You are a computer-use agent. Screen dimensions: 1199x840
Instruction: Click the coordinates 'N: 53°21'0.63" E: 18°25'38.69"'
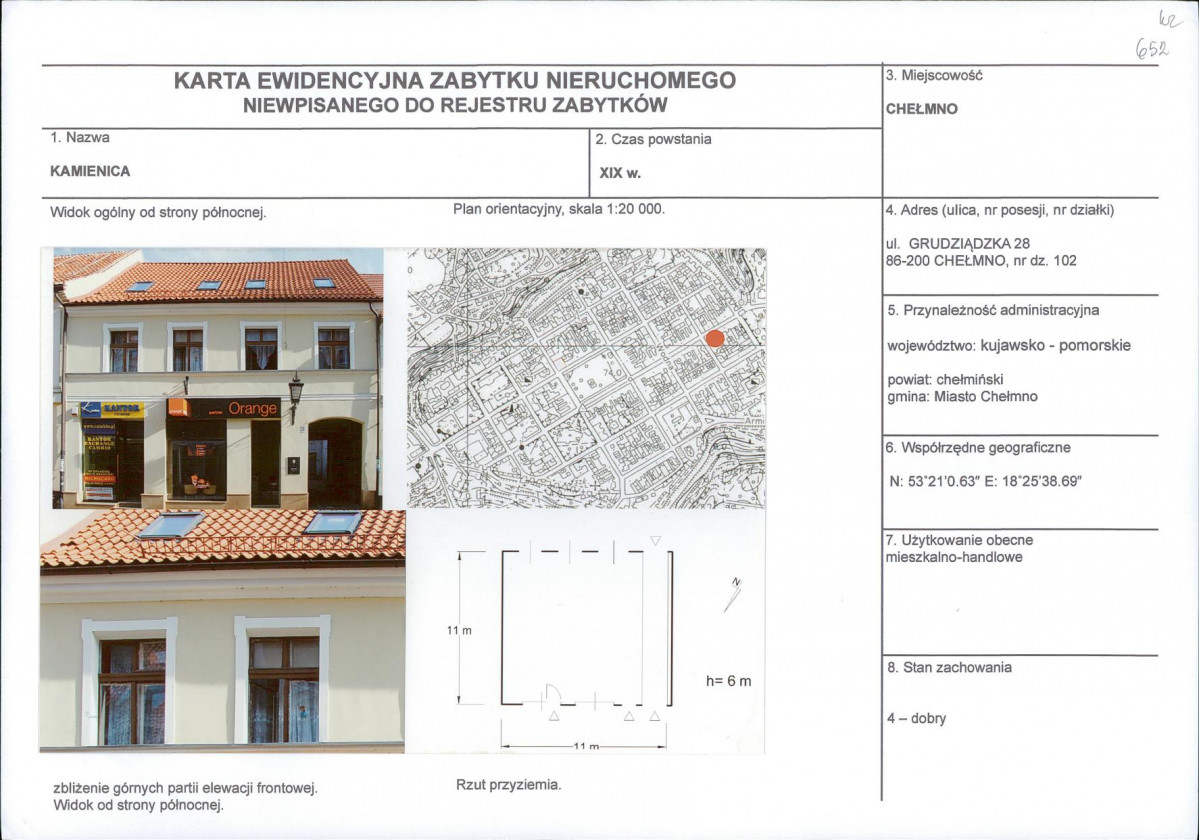pyautogui.click(x=986, y=482)
